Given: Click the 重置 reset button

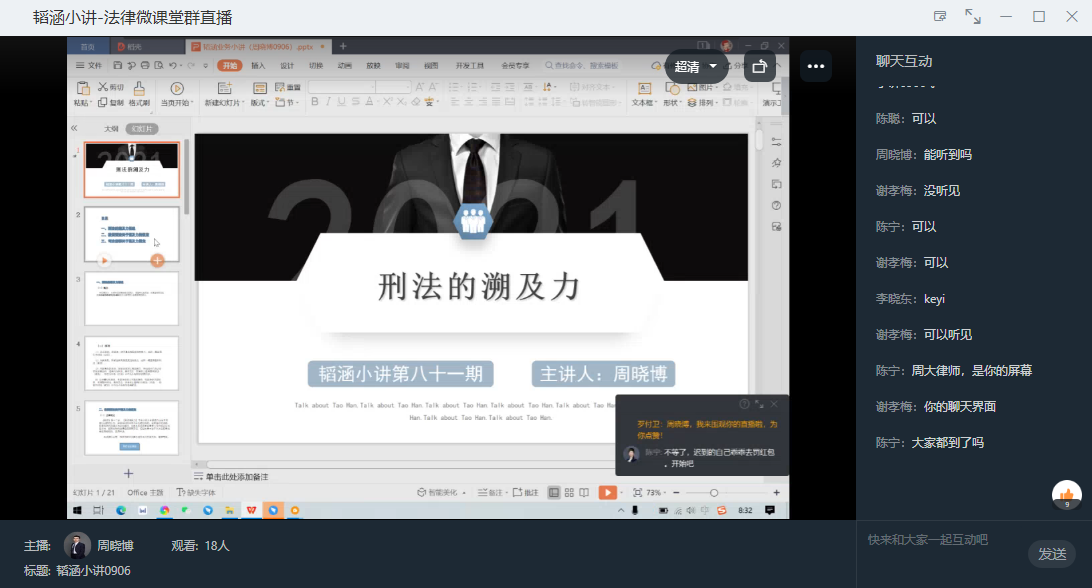Looking at the screenshot, I should (x=288, y=87).
